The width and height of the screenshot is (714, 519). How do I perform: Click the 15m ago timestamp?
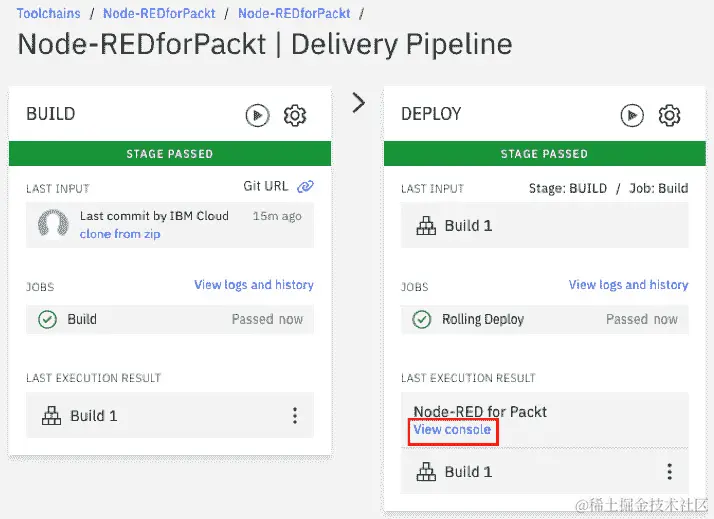(277, 216)
